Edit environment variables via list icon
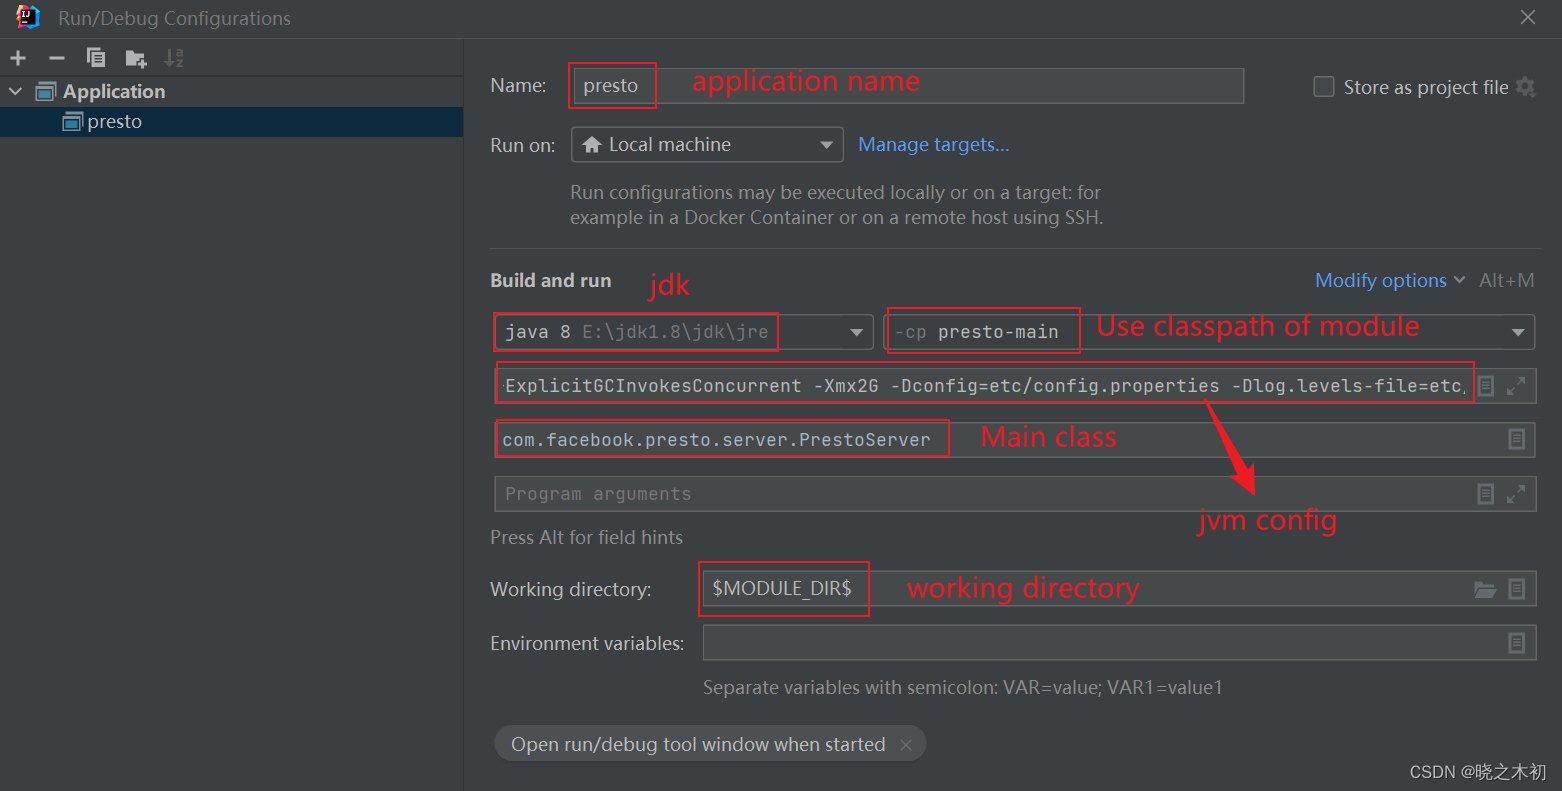The width and height of the screenshot is (1562, 791). [x=1516, y=643]
